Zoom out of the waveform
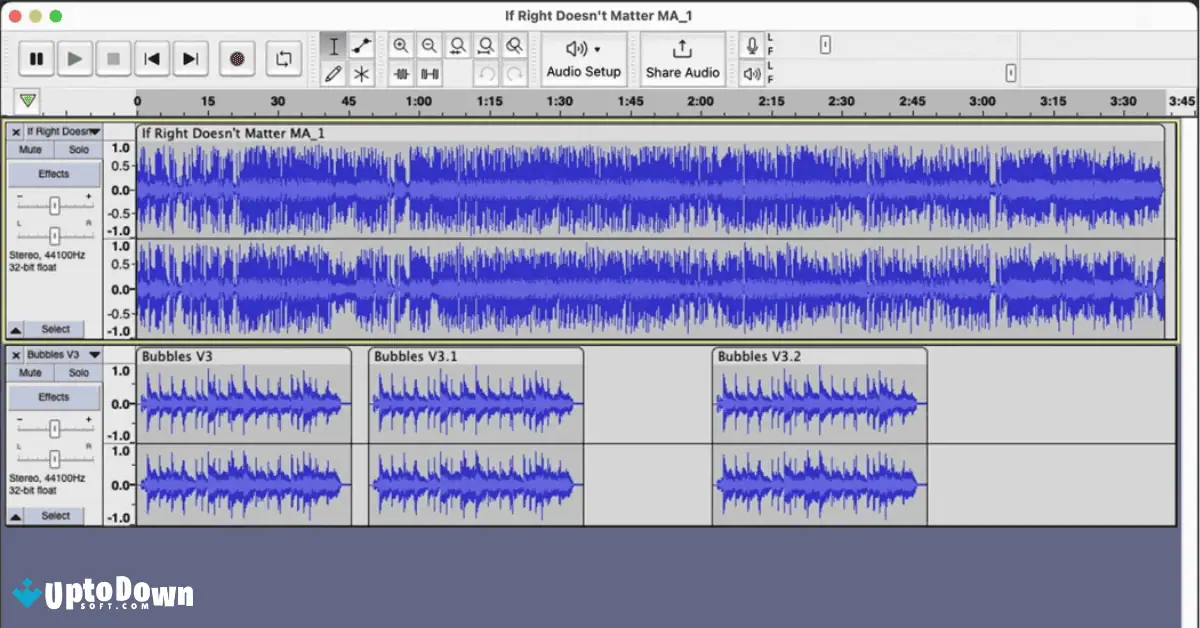The width and height of the screenshot is (1200, 628). [429, 45]
